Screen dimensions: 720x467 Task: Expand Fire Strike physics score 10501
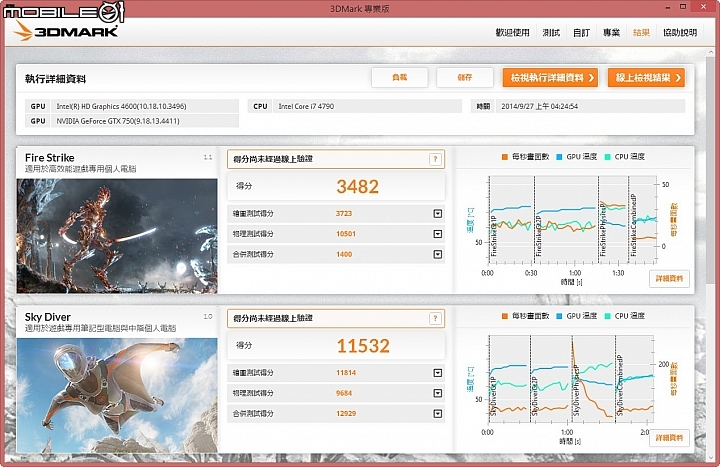click(x=438, y=234)
